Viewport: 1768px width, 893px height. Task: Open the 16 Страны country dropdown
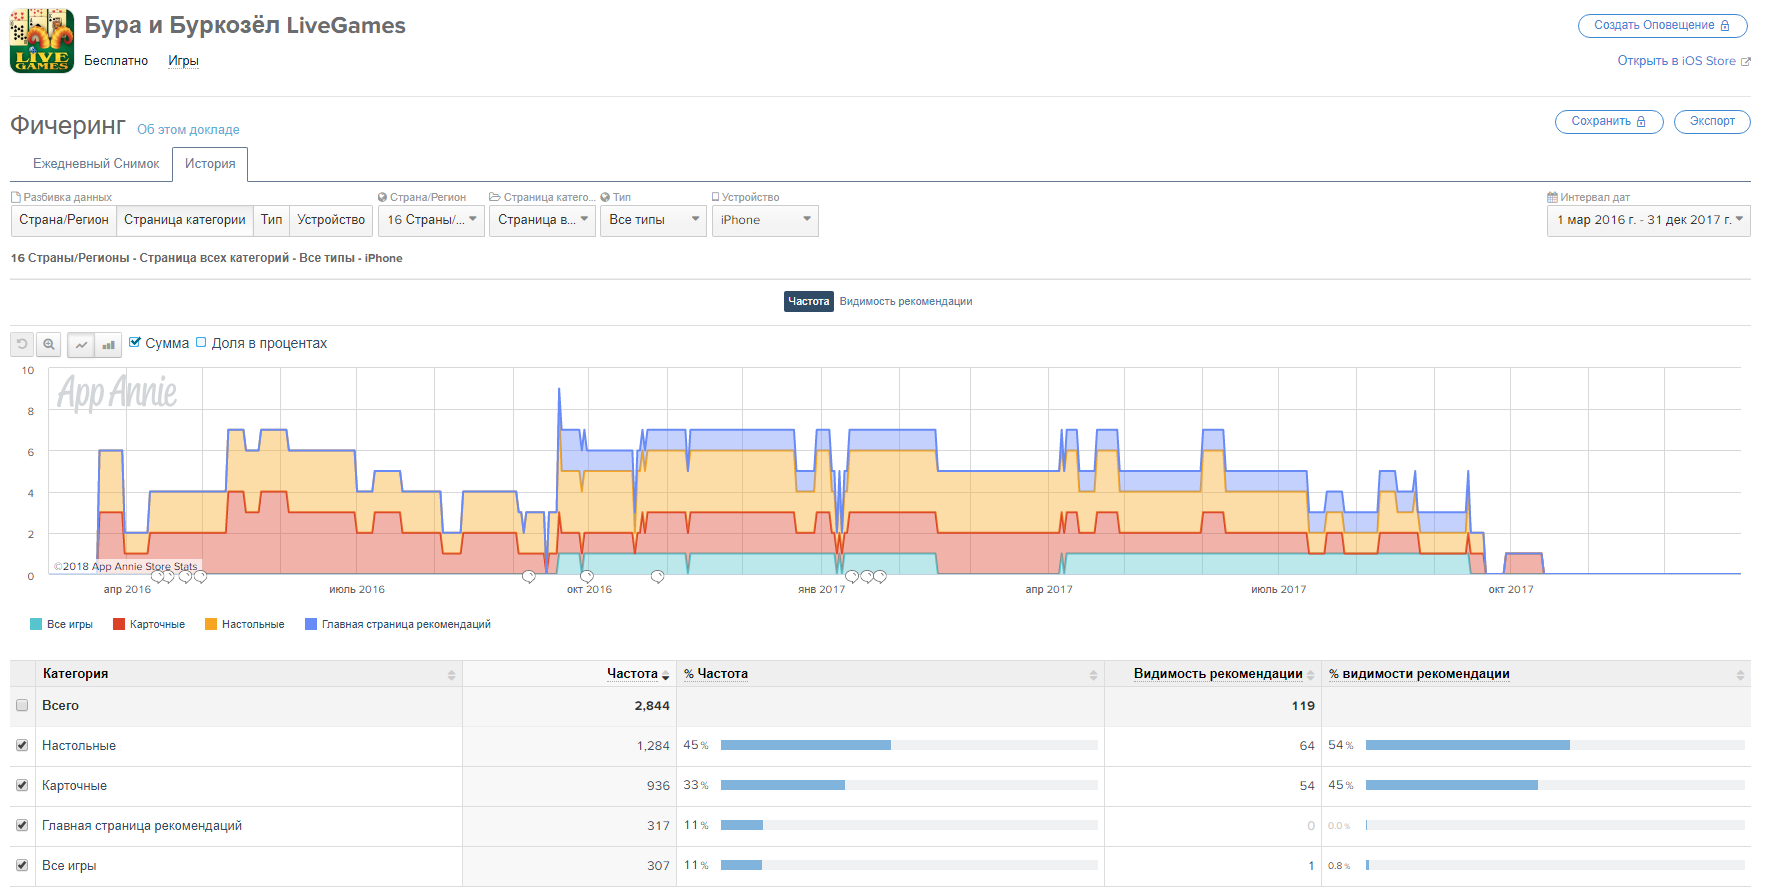click(x=431, y=220)
